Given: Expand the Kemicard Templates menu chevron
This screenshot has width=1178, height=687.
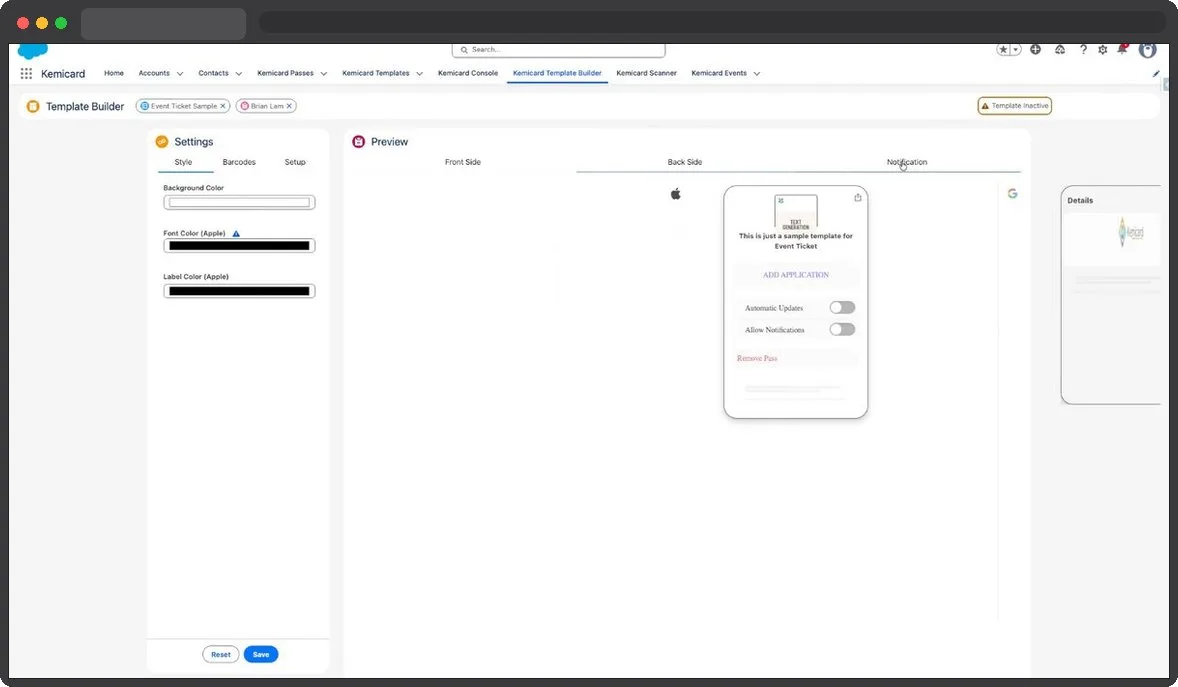Looking at the screenshot, I should (x=419, y=74).
